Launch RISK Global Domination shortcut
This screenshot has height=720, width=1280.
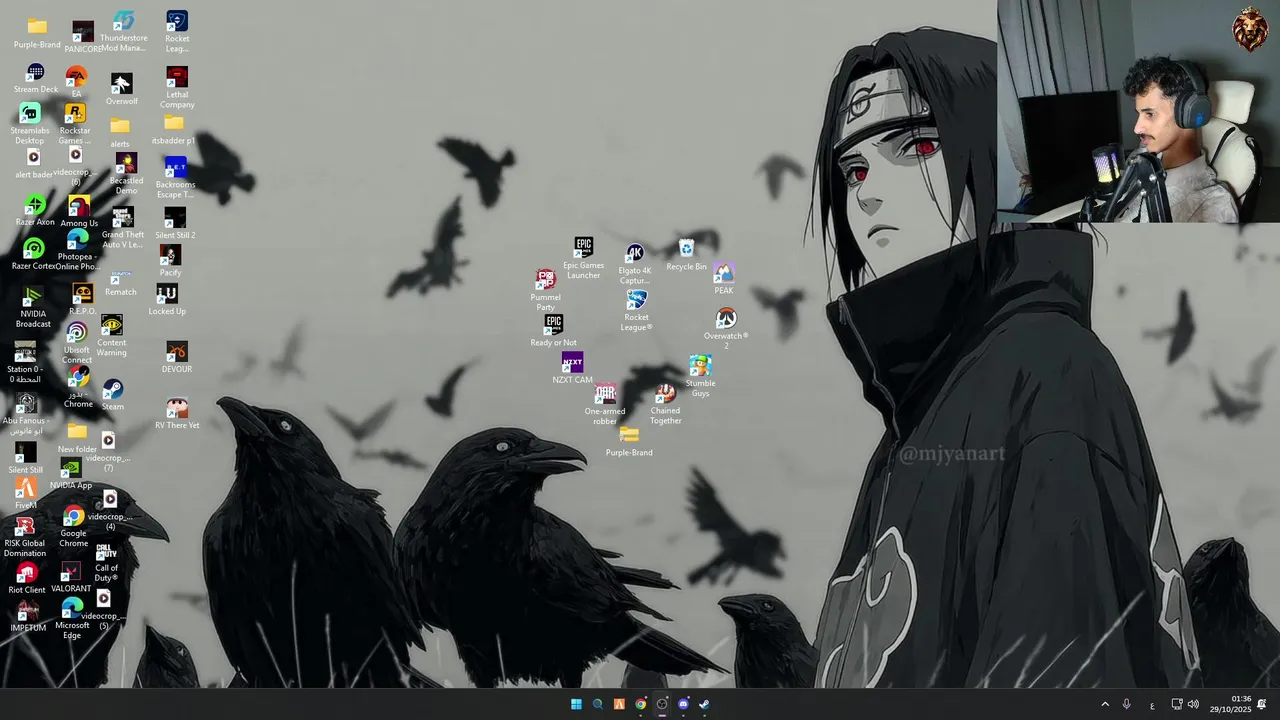tap(25, 537)
